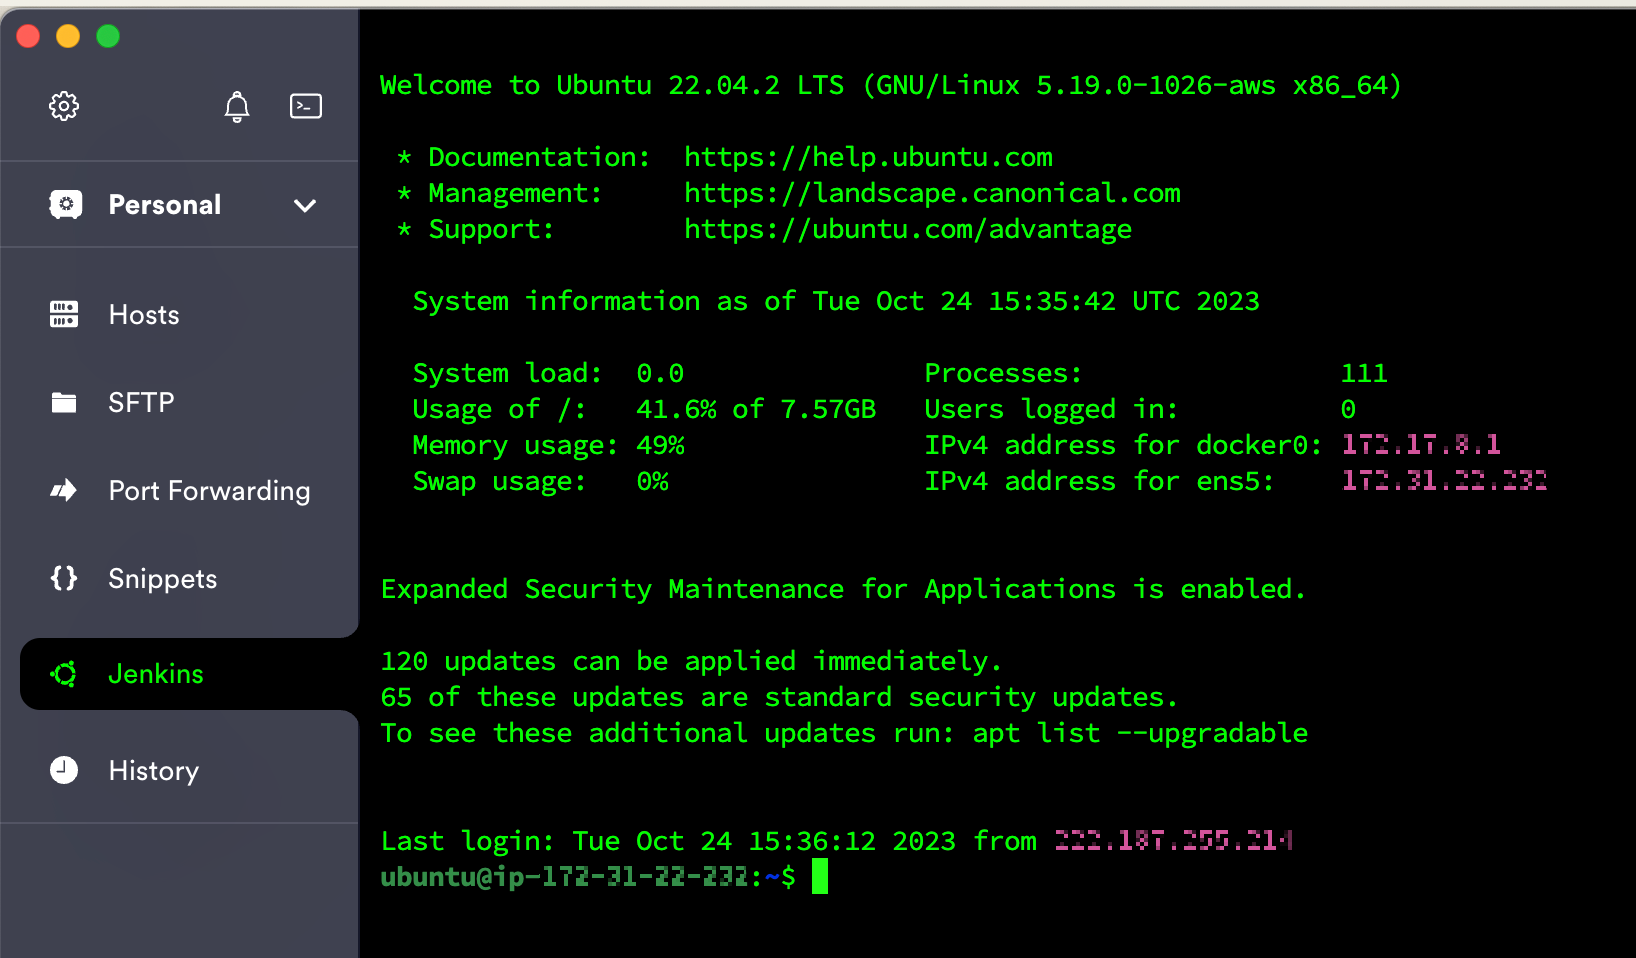Maximize window with green button
Image resolution: width=1636 pixels, height=958 pixels.
coord(108,36)
